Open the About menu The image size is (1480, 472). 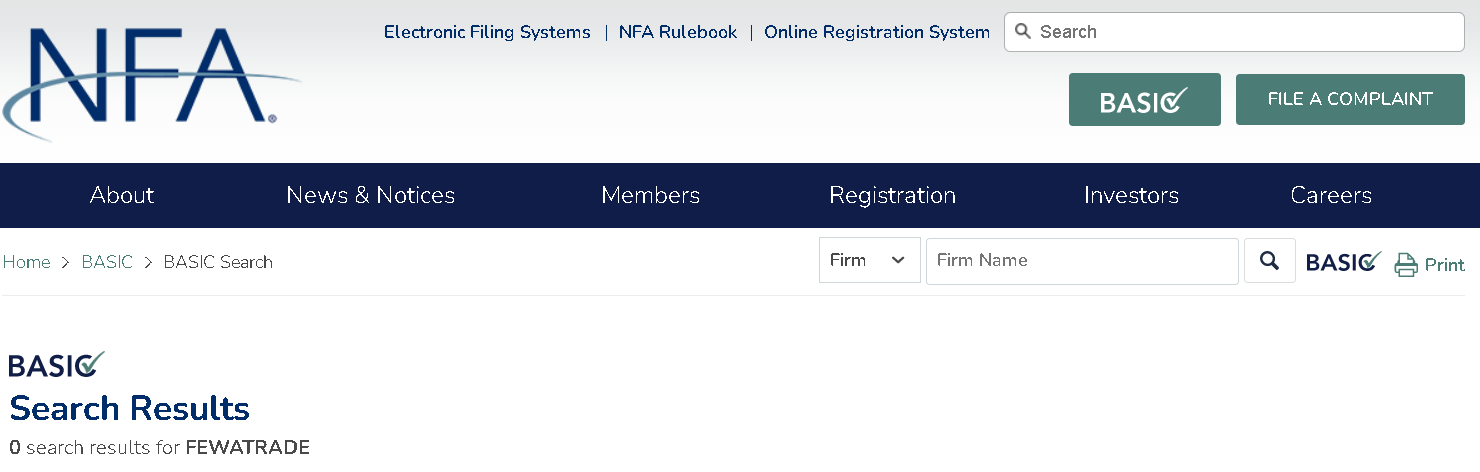coord(122,195)
